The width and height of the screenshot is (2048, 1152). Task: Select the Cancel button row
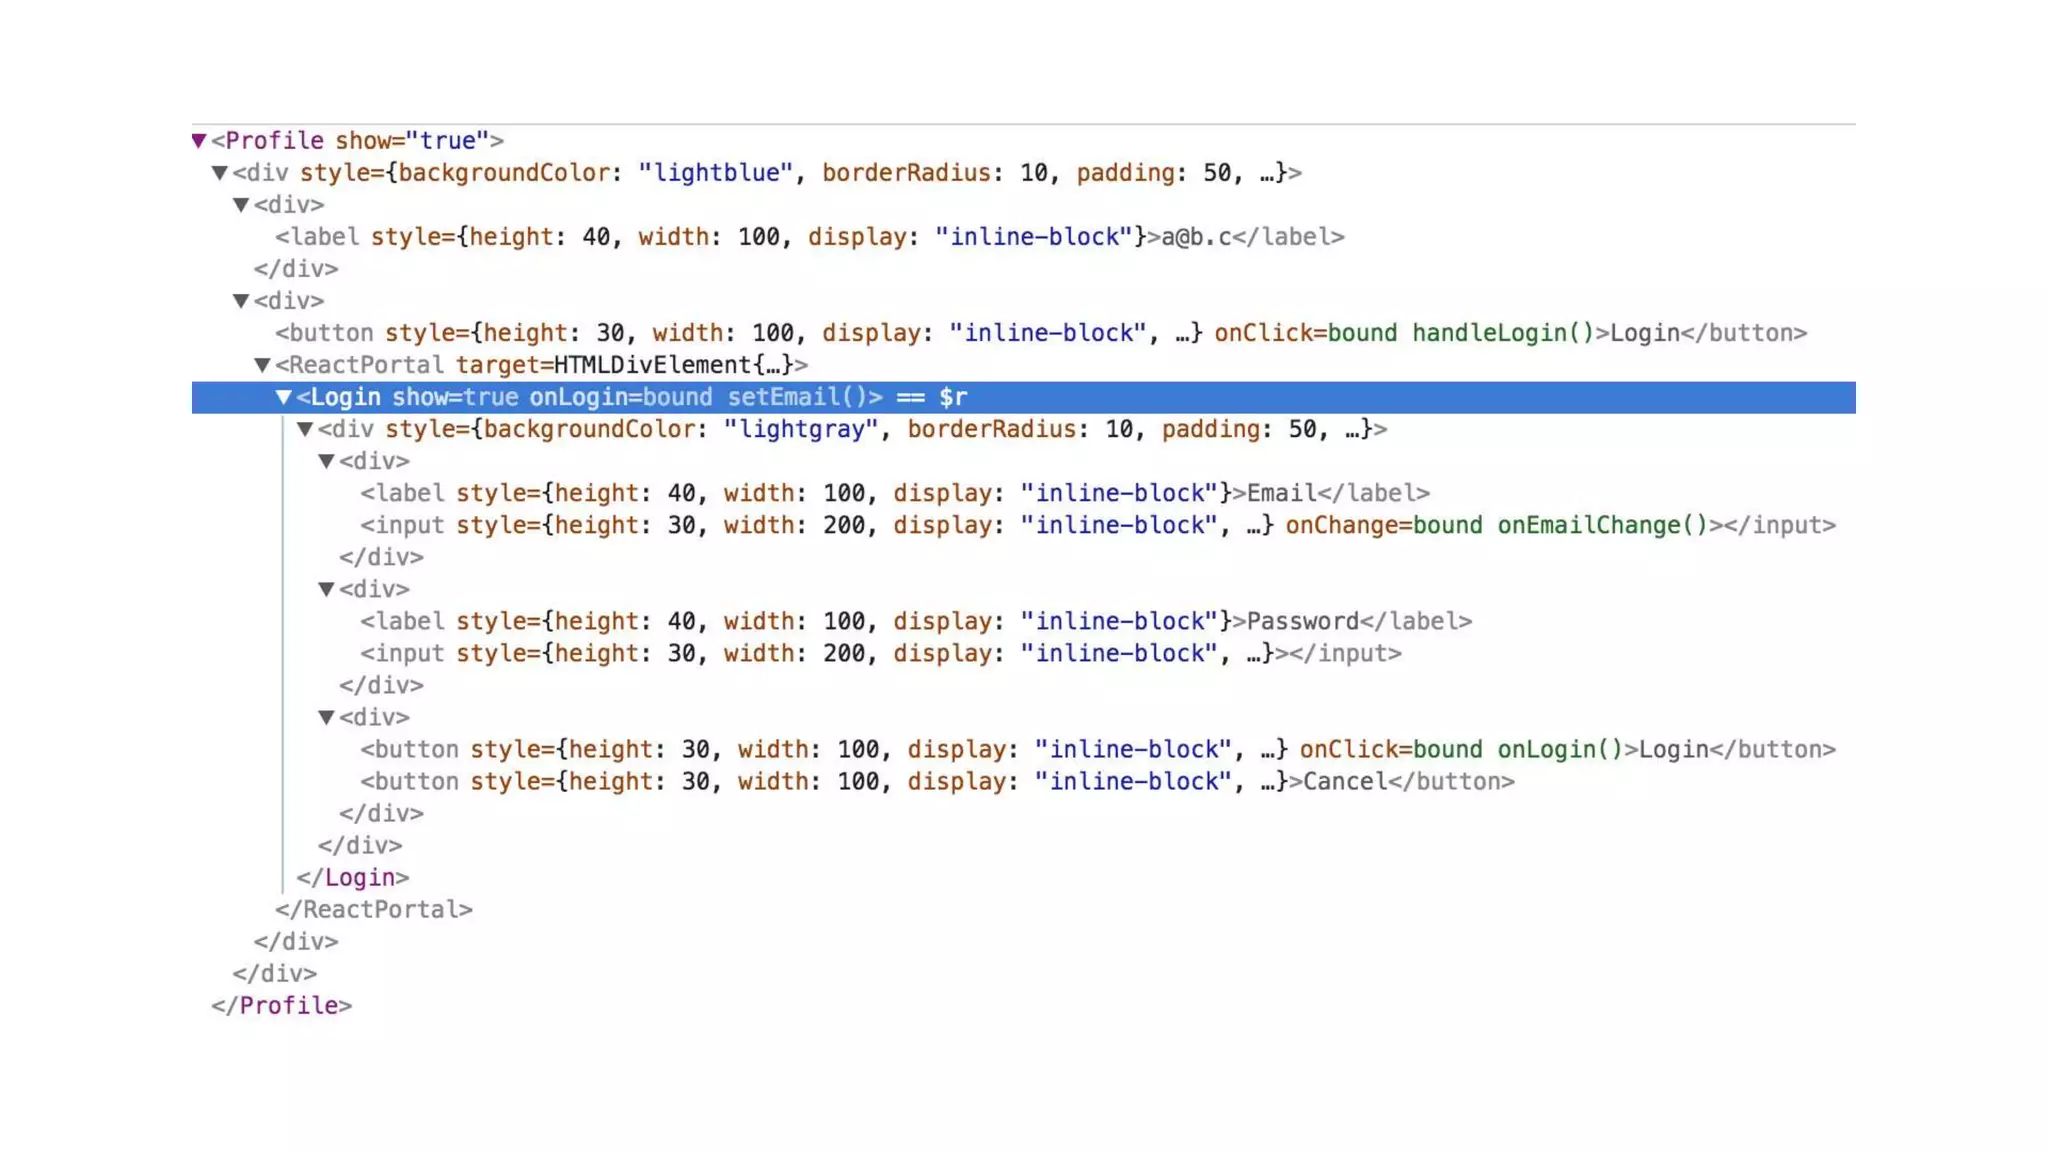pos(937,781)
